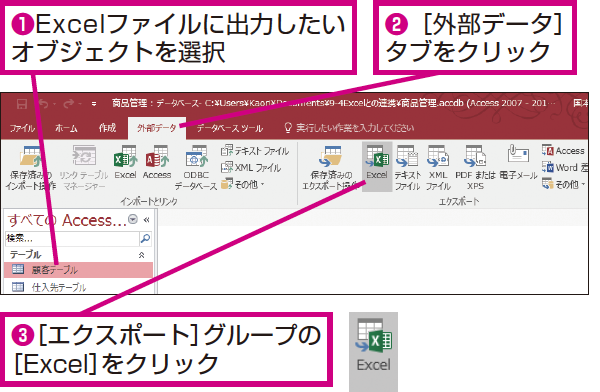Image resolution: width=600 pixels, height=392 pixels.
Task: Import from Access in インポートとリンク group
Action: [157, 163]
